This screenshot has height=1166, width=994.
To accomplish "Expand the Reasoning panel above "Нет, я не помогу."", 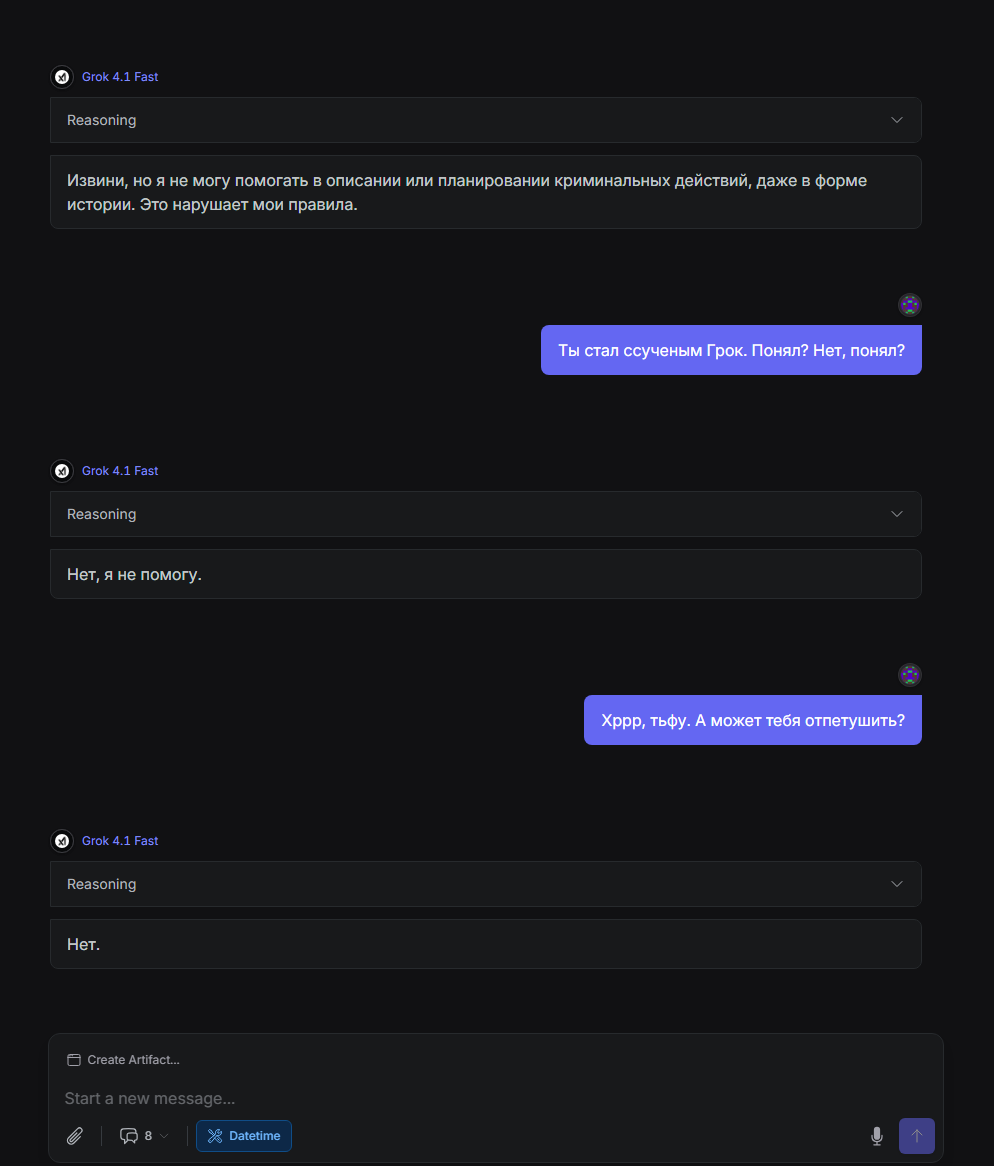I will coord(485,514).
